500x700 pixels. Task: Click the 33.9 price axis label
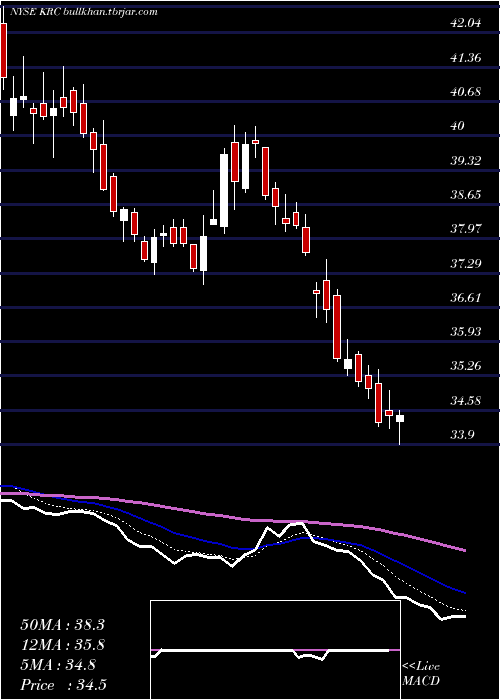click(462, 434)
